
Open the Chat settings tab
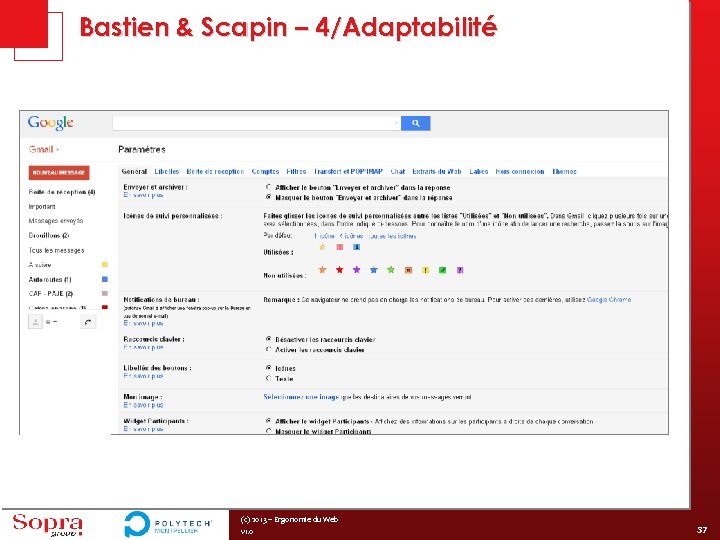click(398, 171)
